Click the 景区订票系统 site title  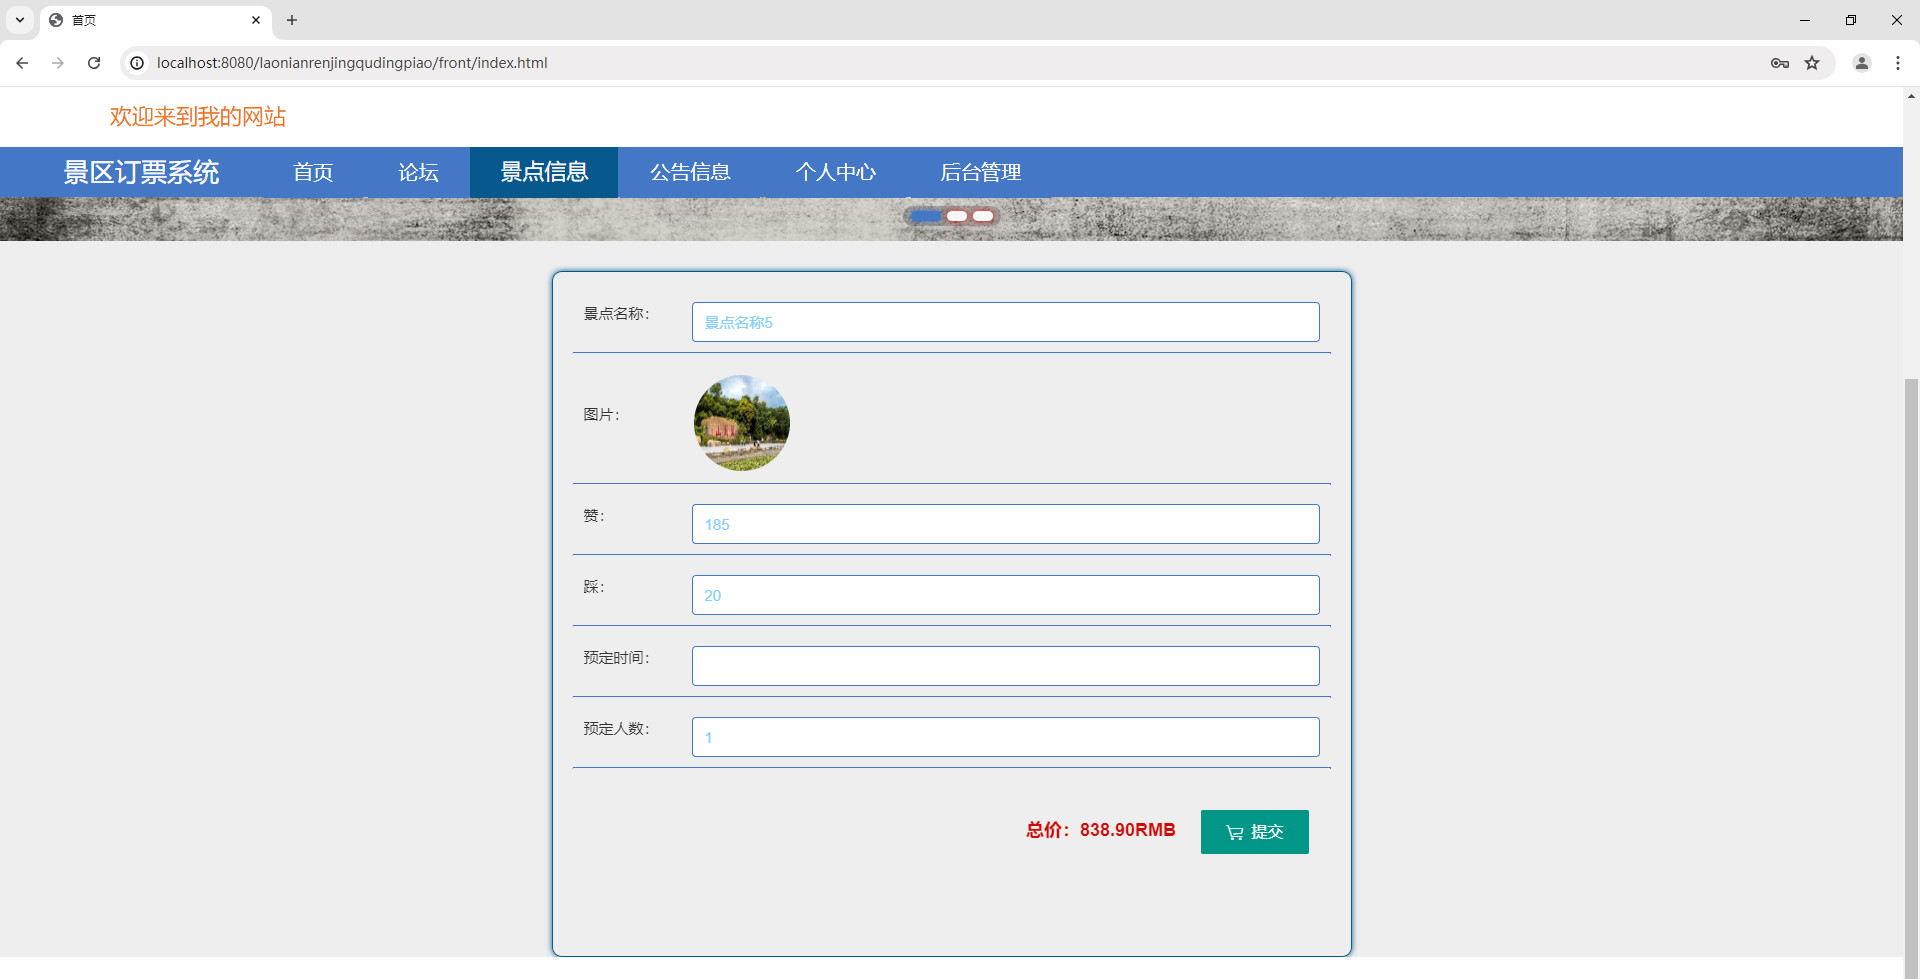(x=141, y=172)
